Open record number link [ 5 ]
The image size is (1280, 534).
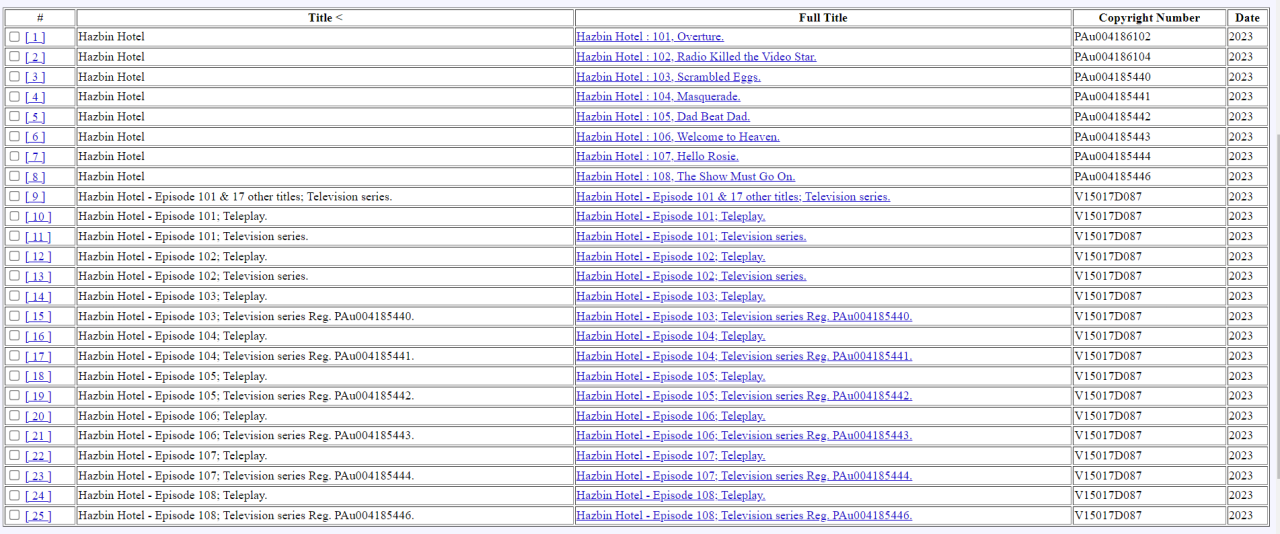[35, 117]
